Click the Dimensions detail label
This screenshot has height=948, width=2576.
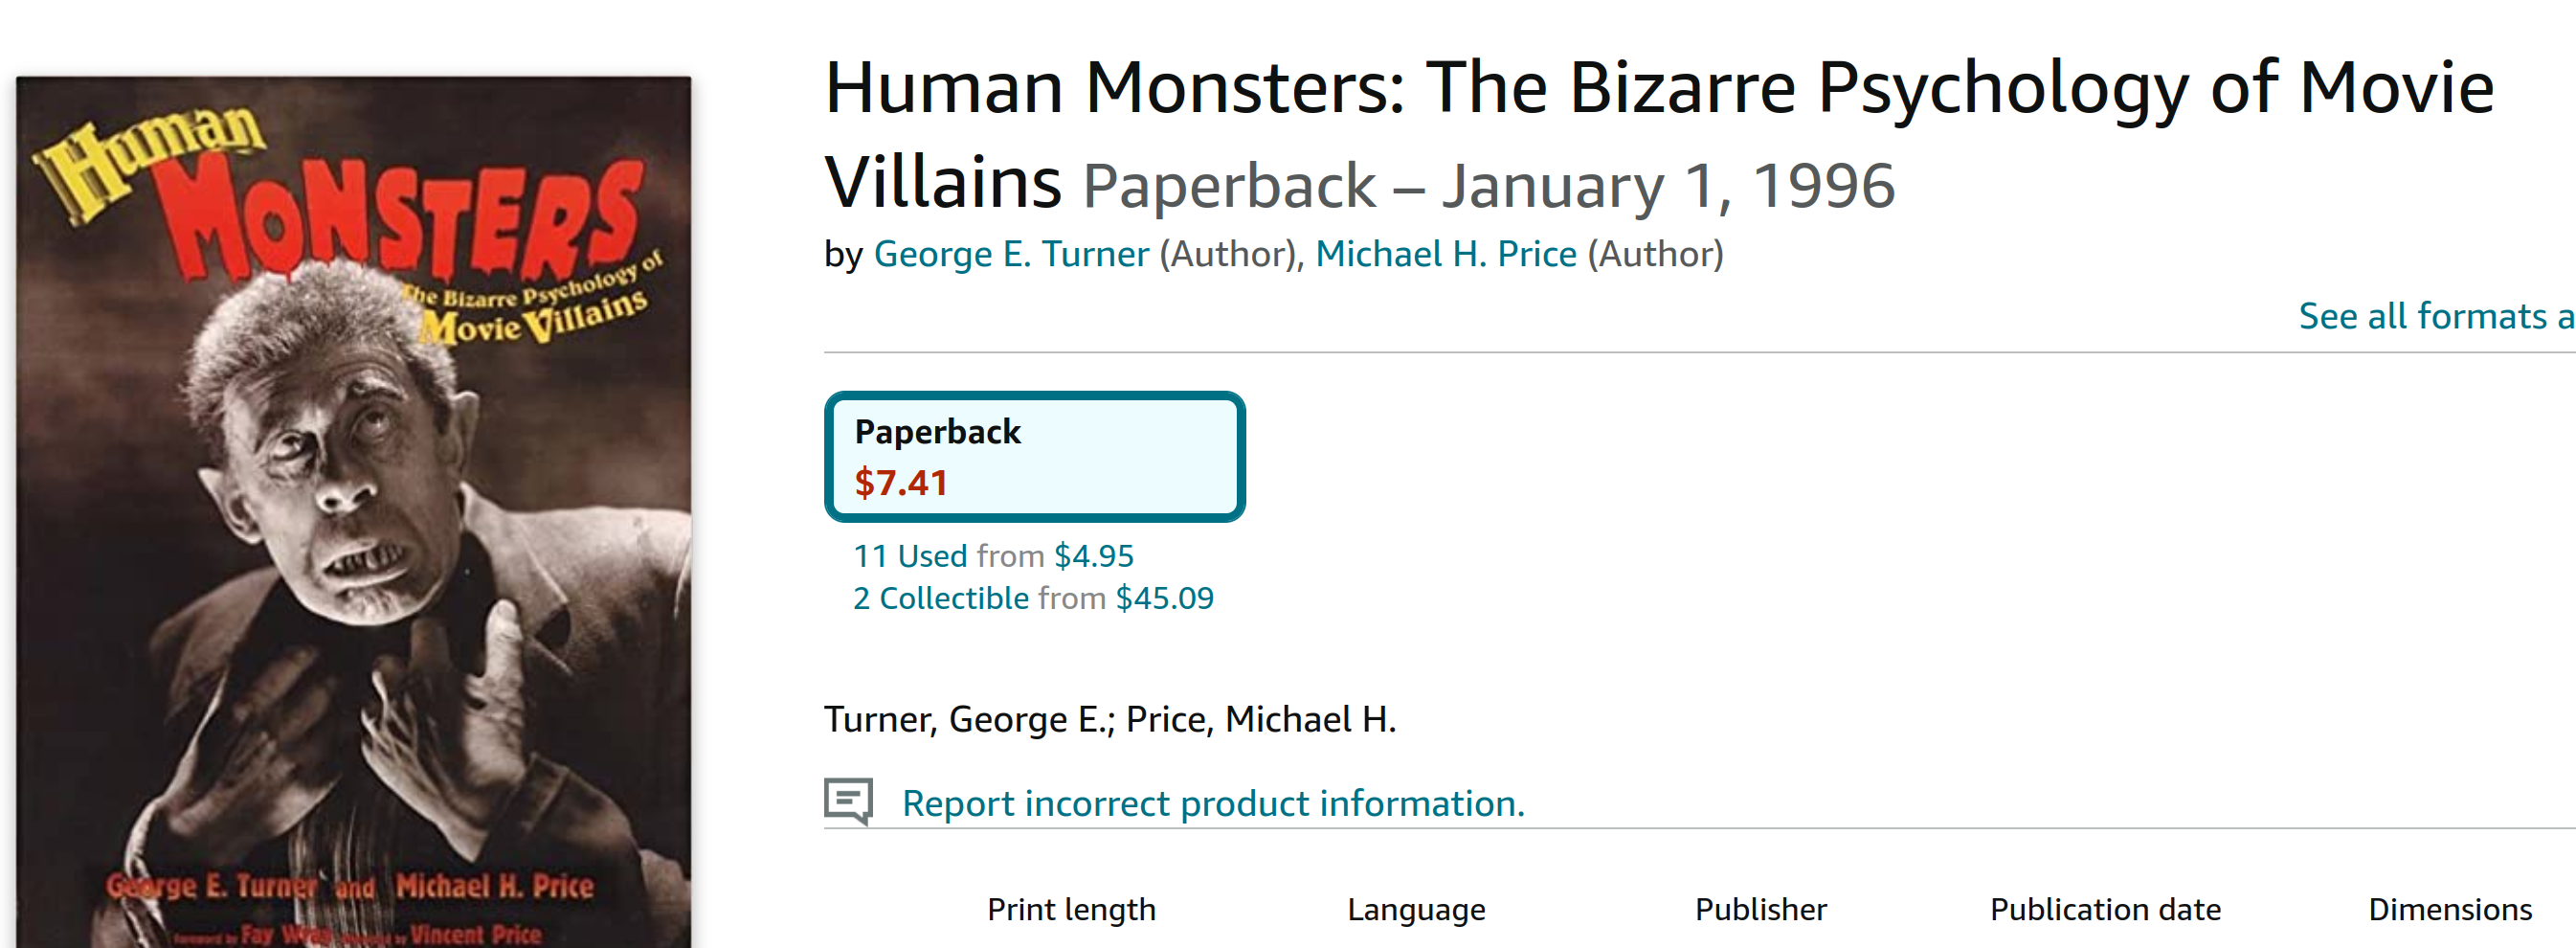point(2449,909)
